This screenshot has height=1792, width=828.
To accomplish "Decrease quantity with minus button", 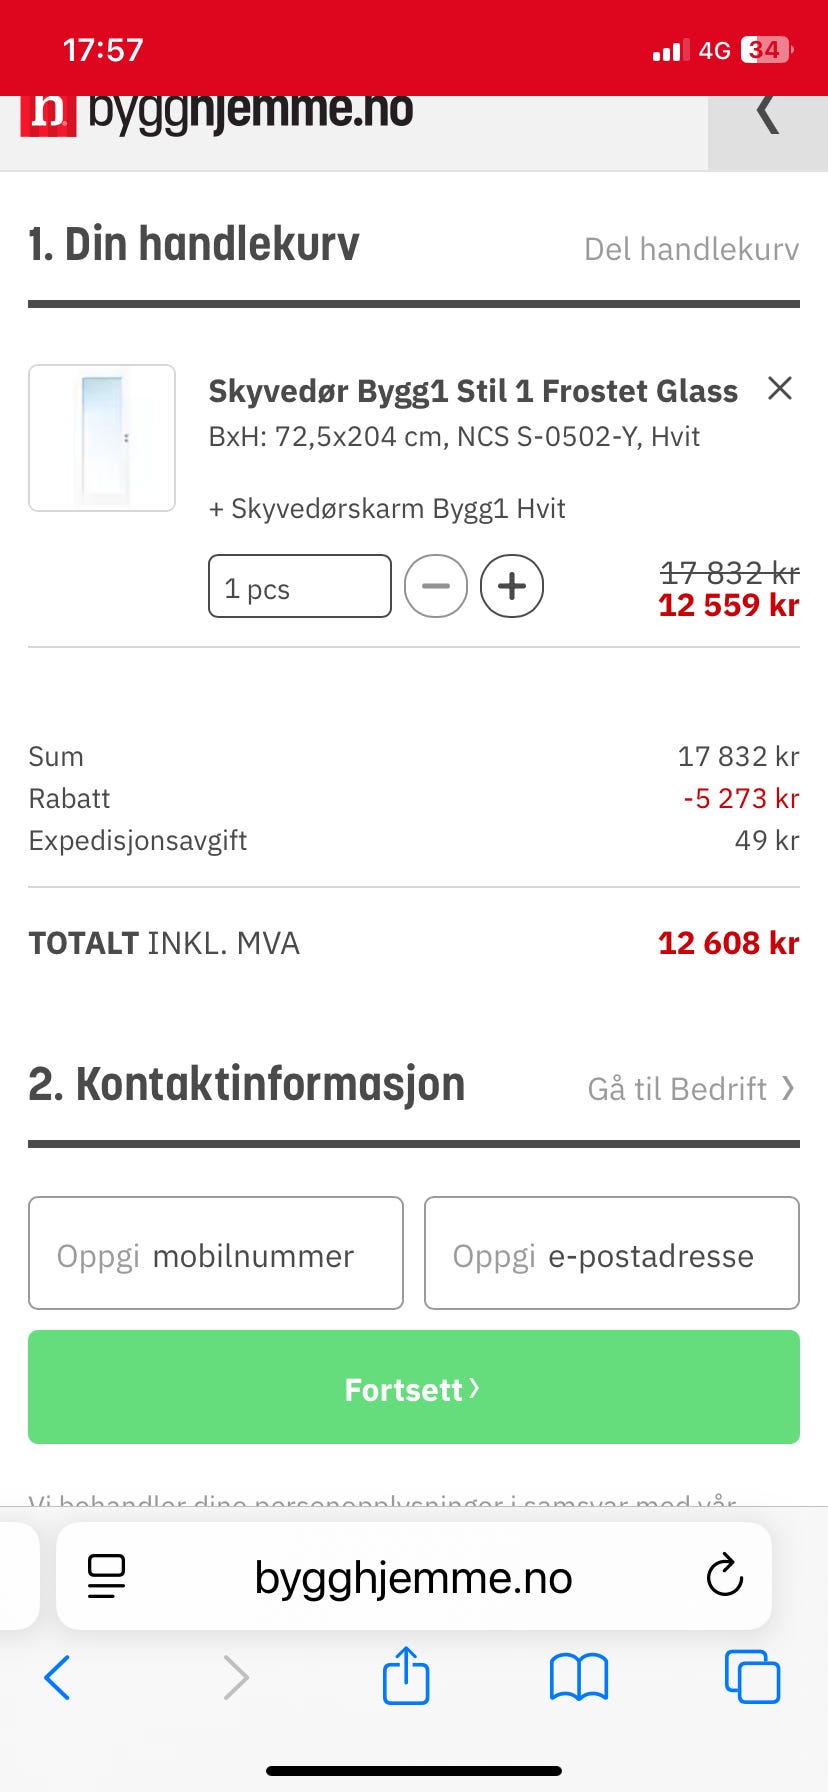I will (x=436, y=586).
